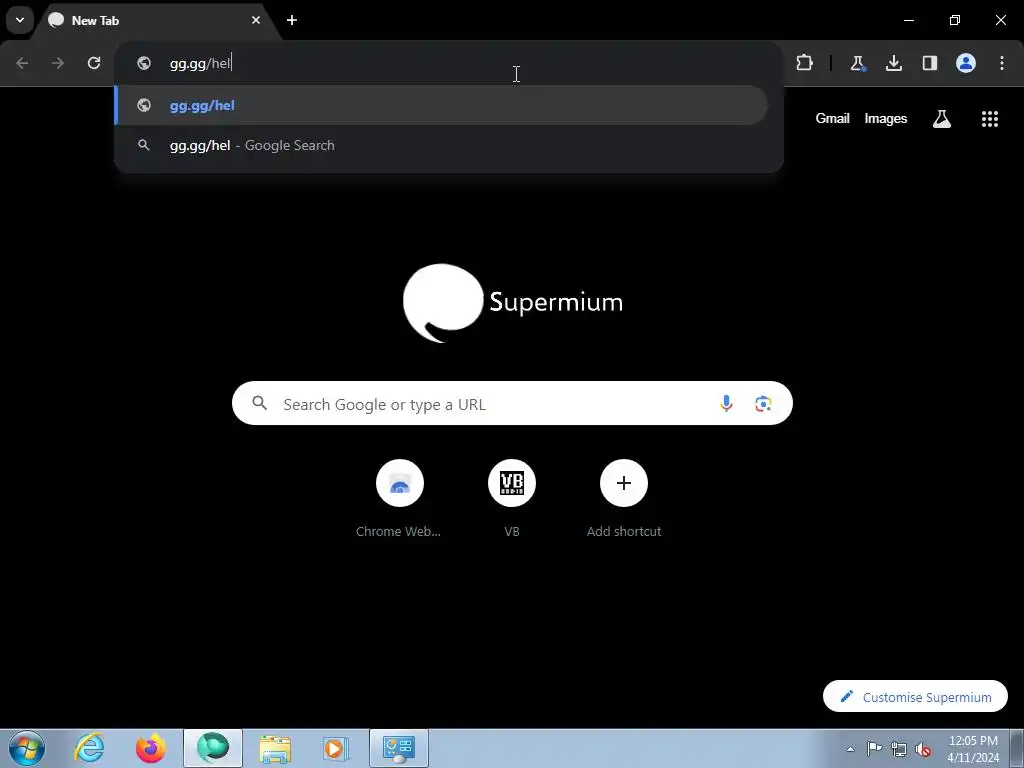Click Customise Supermium button
This screenshot has width=1024, height=768.
915,697
